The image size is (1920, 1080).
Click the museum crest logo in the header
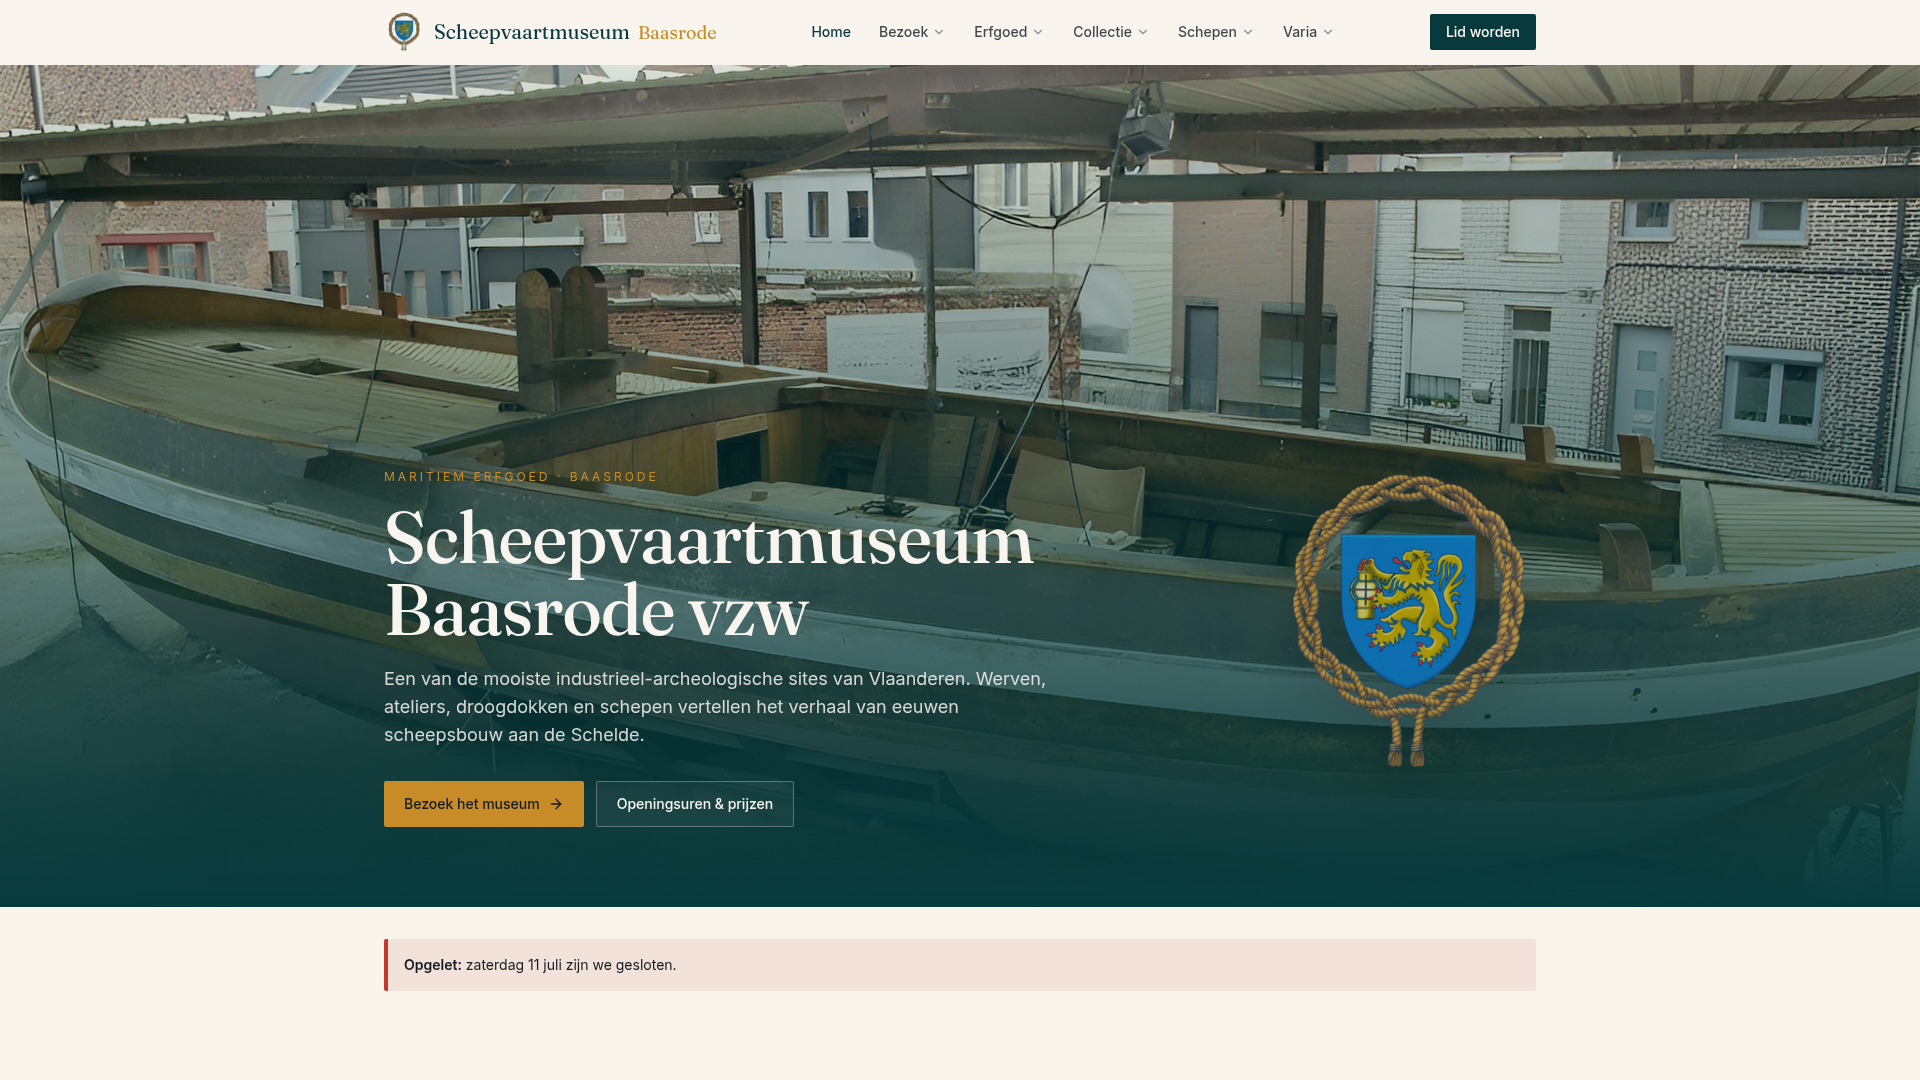click(x=404, y=32)
